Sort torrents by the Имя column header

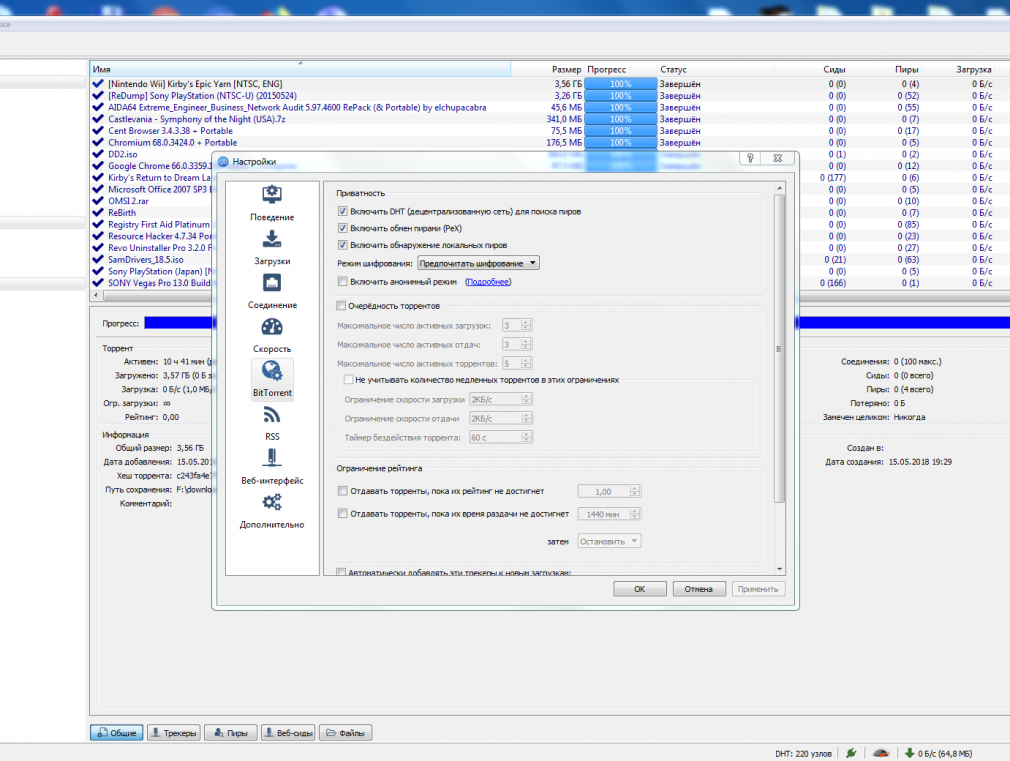[x=300, y=69]
